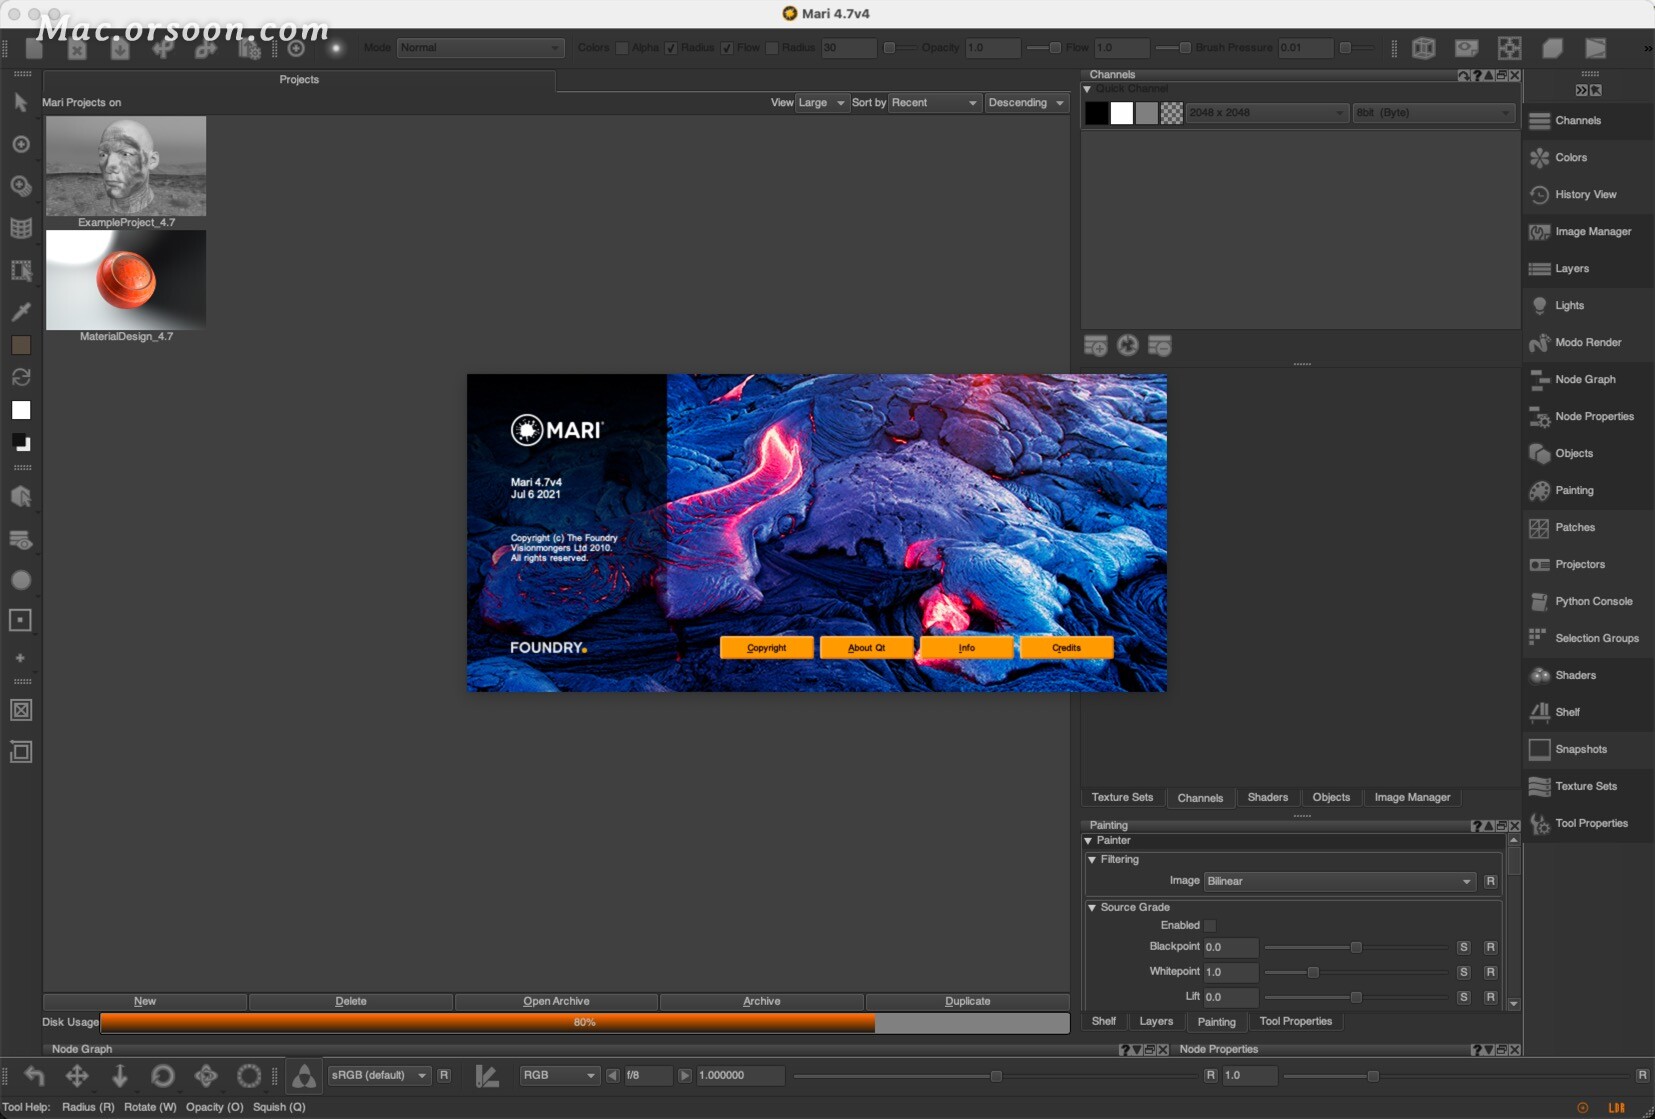The width and height of the screenshot is (1655, 1119).
Task: Click the Credits button
Action: point(1067,648)
